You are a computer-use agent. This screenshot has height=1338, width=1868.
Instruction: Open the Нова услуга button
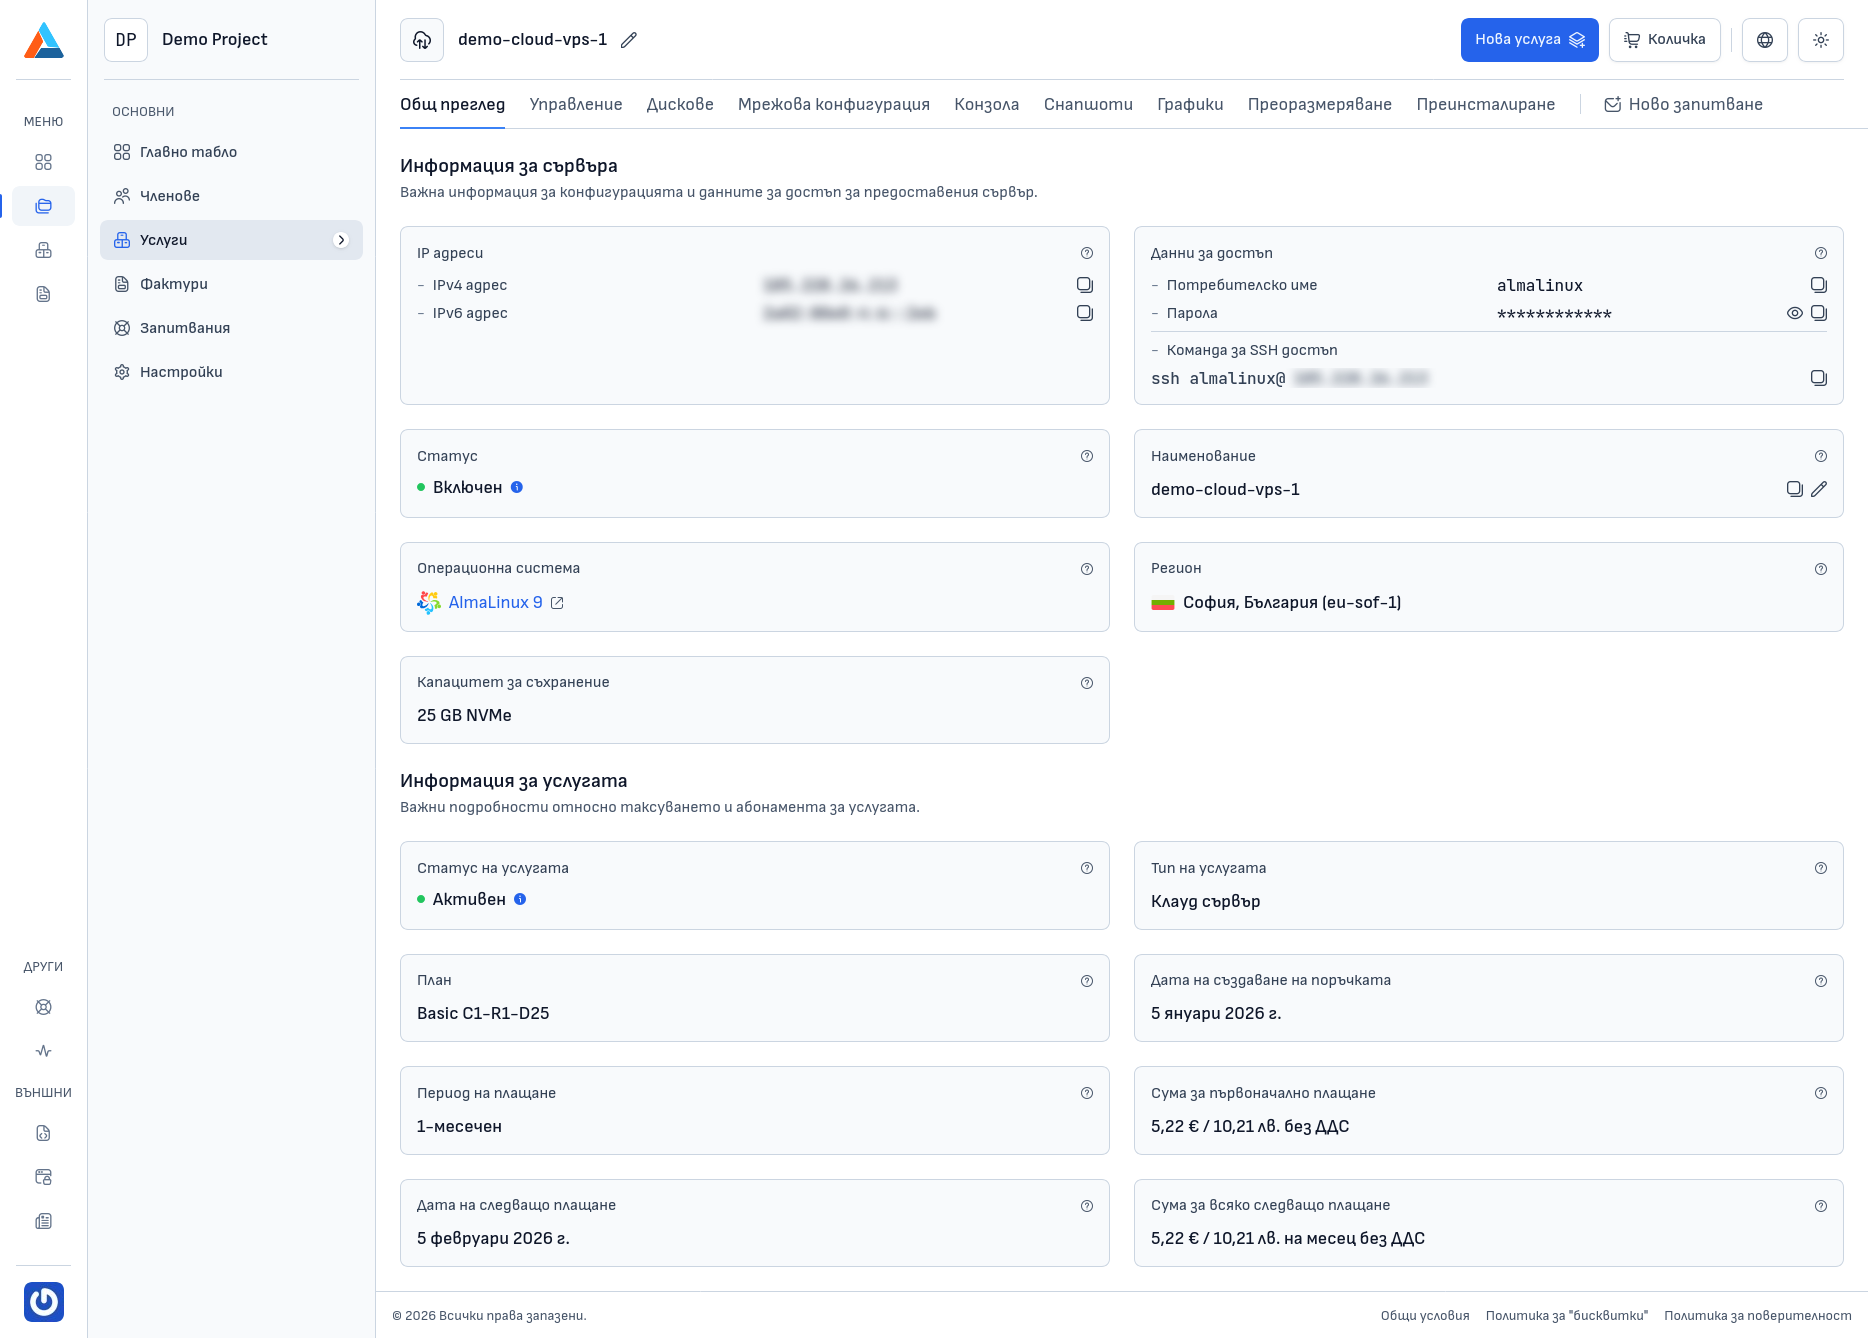[1528, 40]
